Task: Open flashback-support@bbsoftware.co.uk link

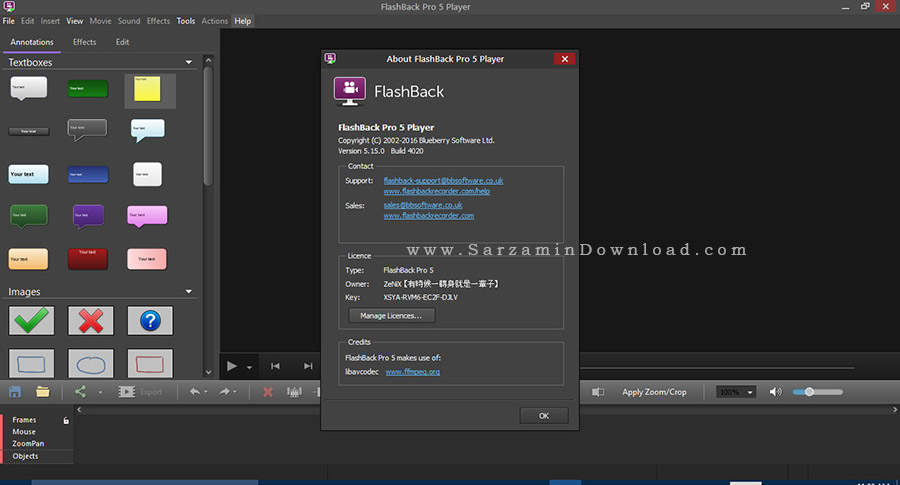Action: coord(443,181)
